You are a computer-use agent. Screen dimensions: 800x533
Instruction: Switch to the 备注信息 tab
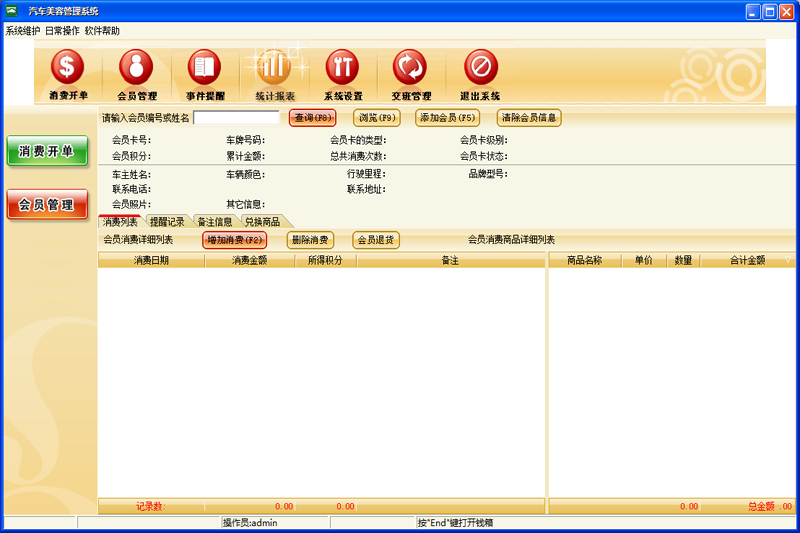(x=215, y=222)
